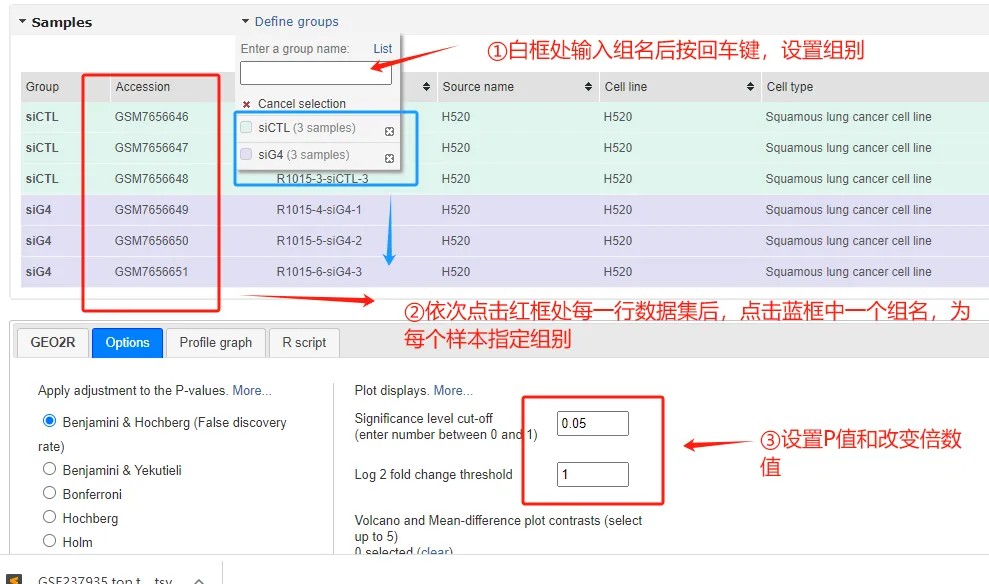Screen dimensions: 989x584
Task: Delete the siG4 group using its x icon
Action: pos(389,158)
